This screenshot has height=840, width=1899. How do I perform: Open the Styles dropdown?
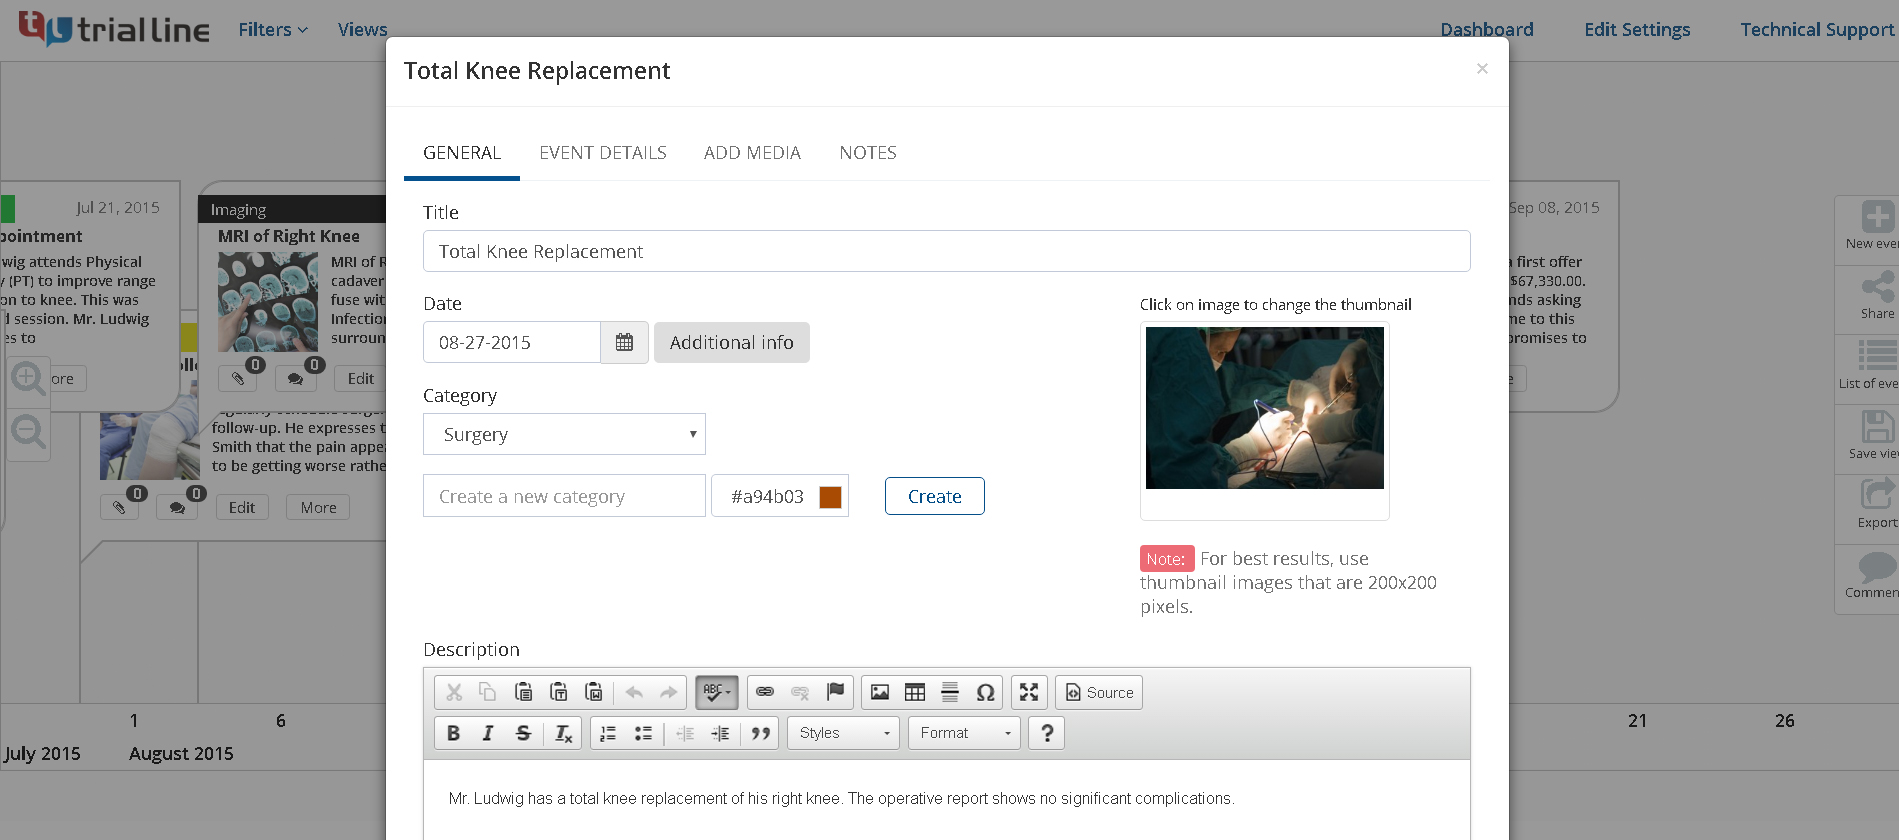(843, 733)
